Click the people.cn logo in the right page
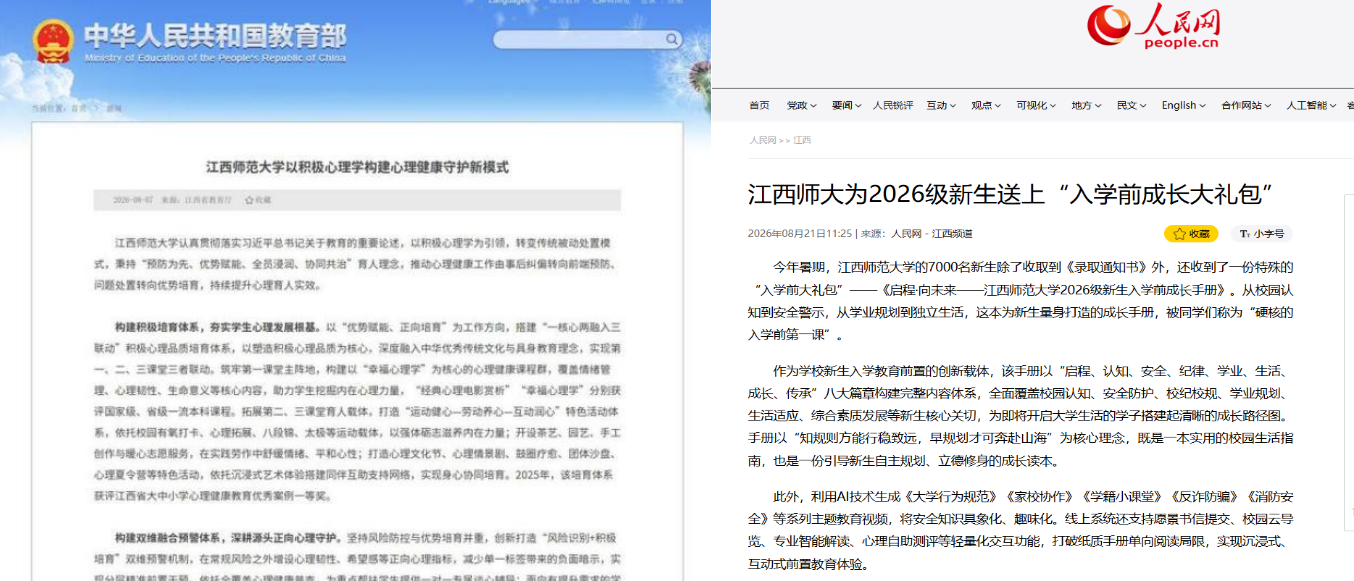This screenshot has height=581, width=1354. [1154, 27]
